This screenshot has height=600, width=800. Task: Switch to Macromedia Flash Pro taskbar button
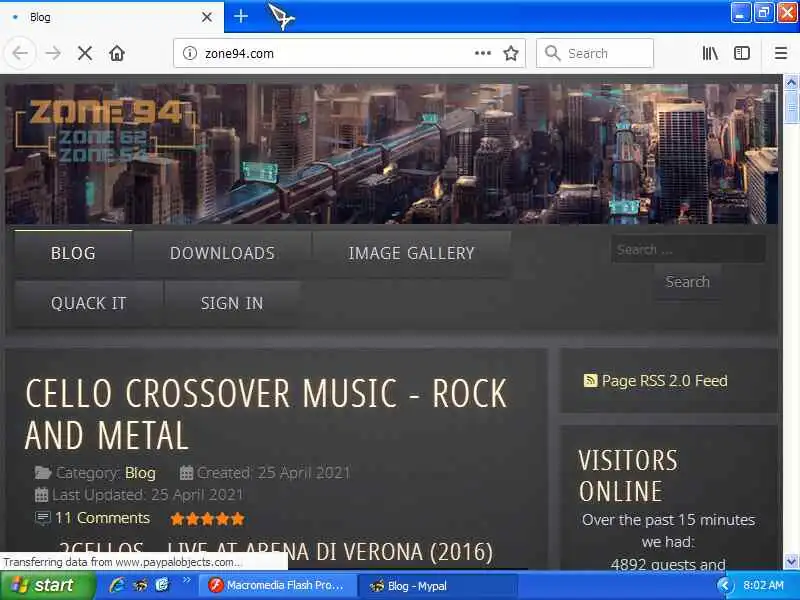(x=276, y=585)
